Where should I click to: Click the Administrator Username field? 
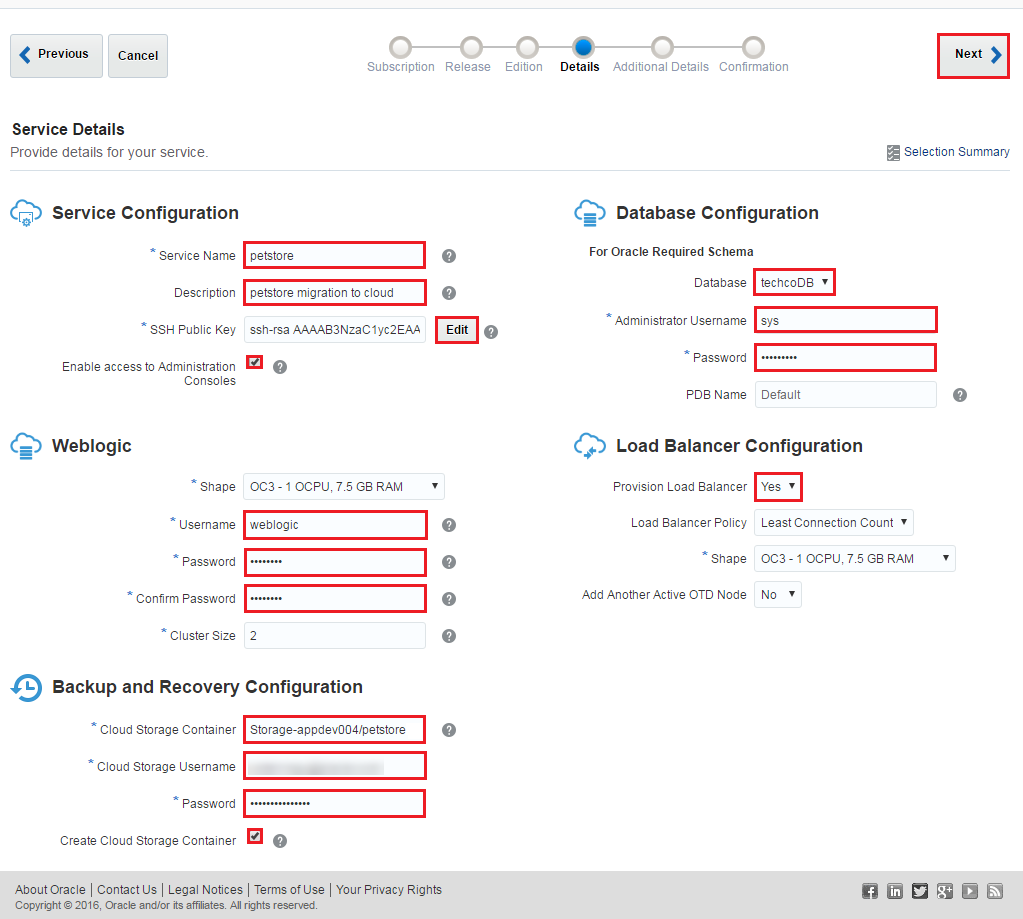846,320
